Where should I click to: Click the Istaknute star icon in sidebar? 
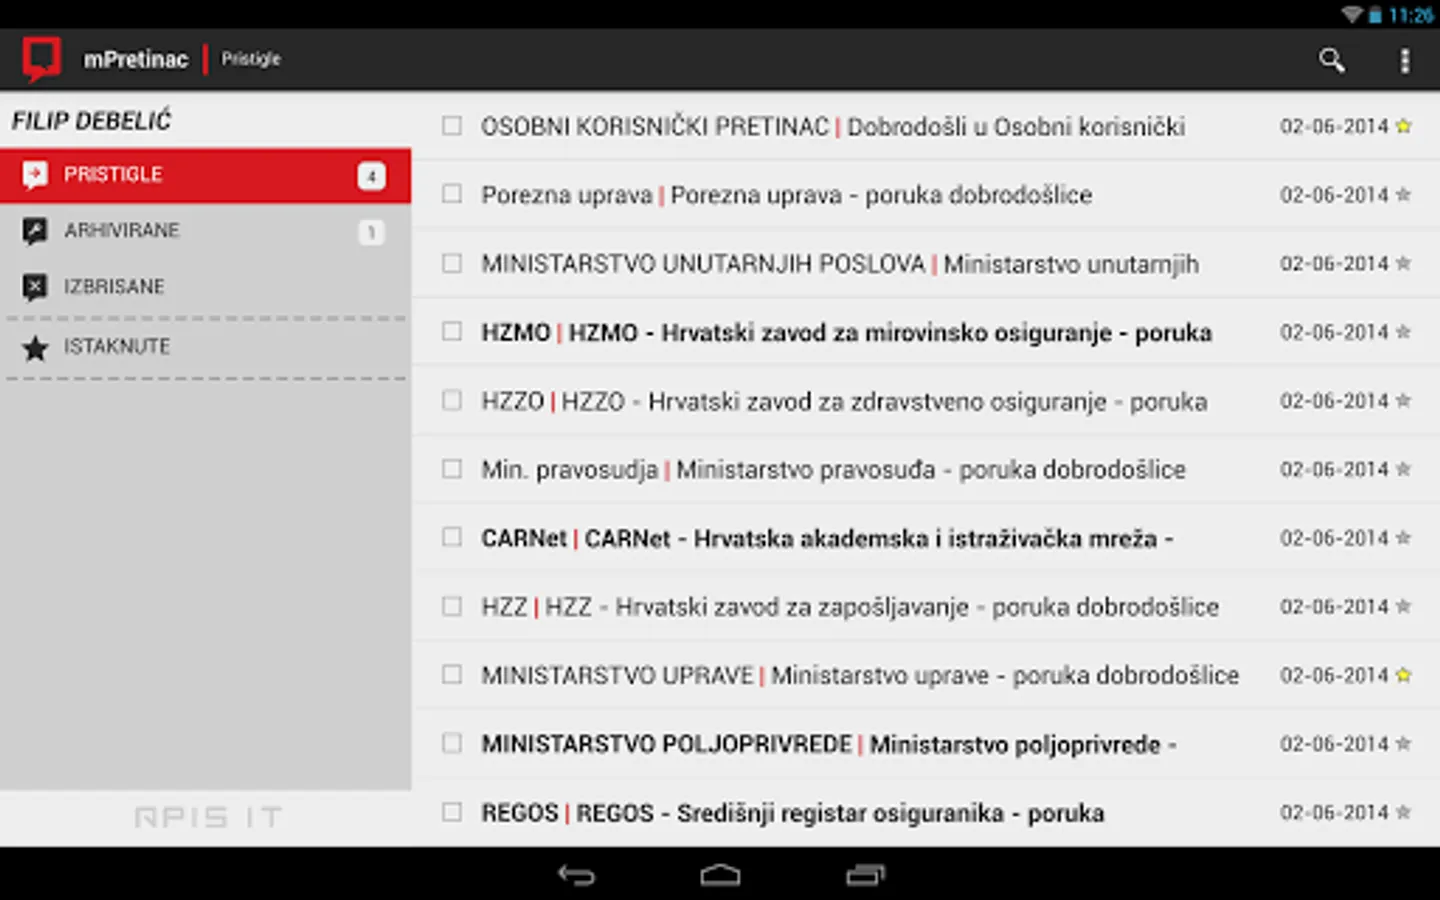[x=35, y=348]
